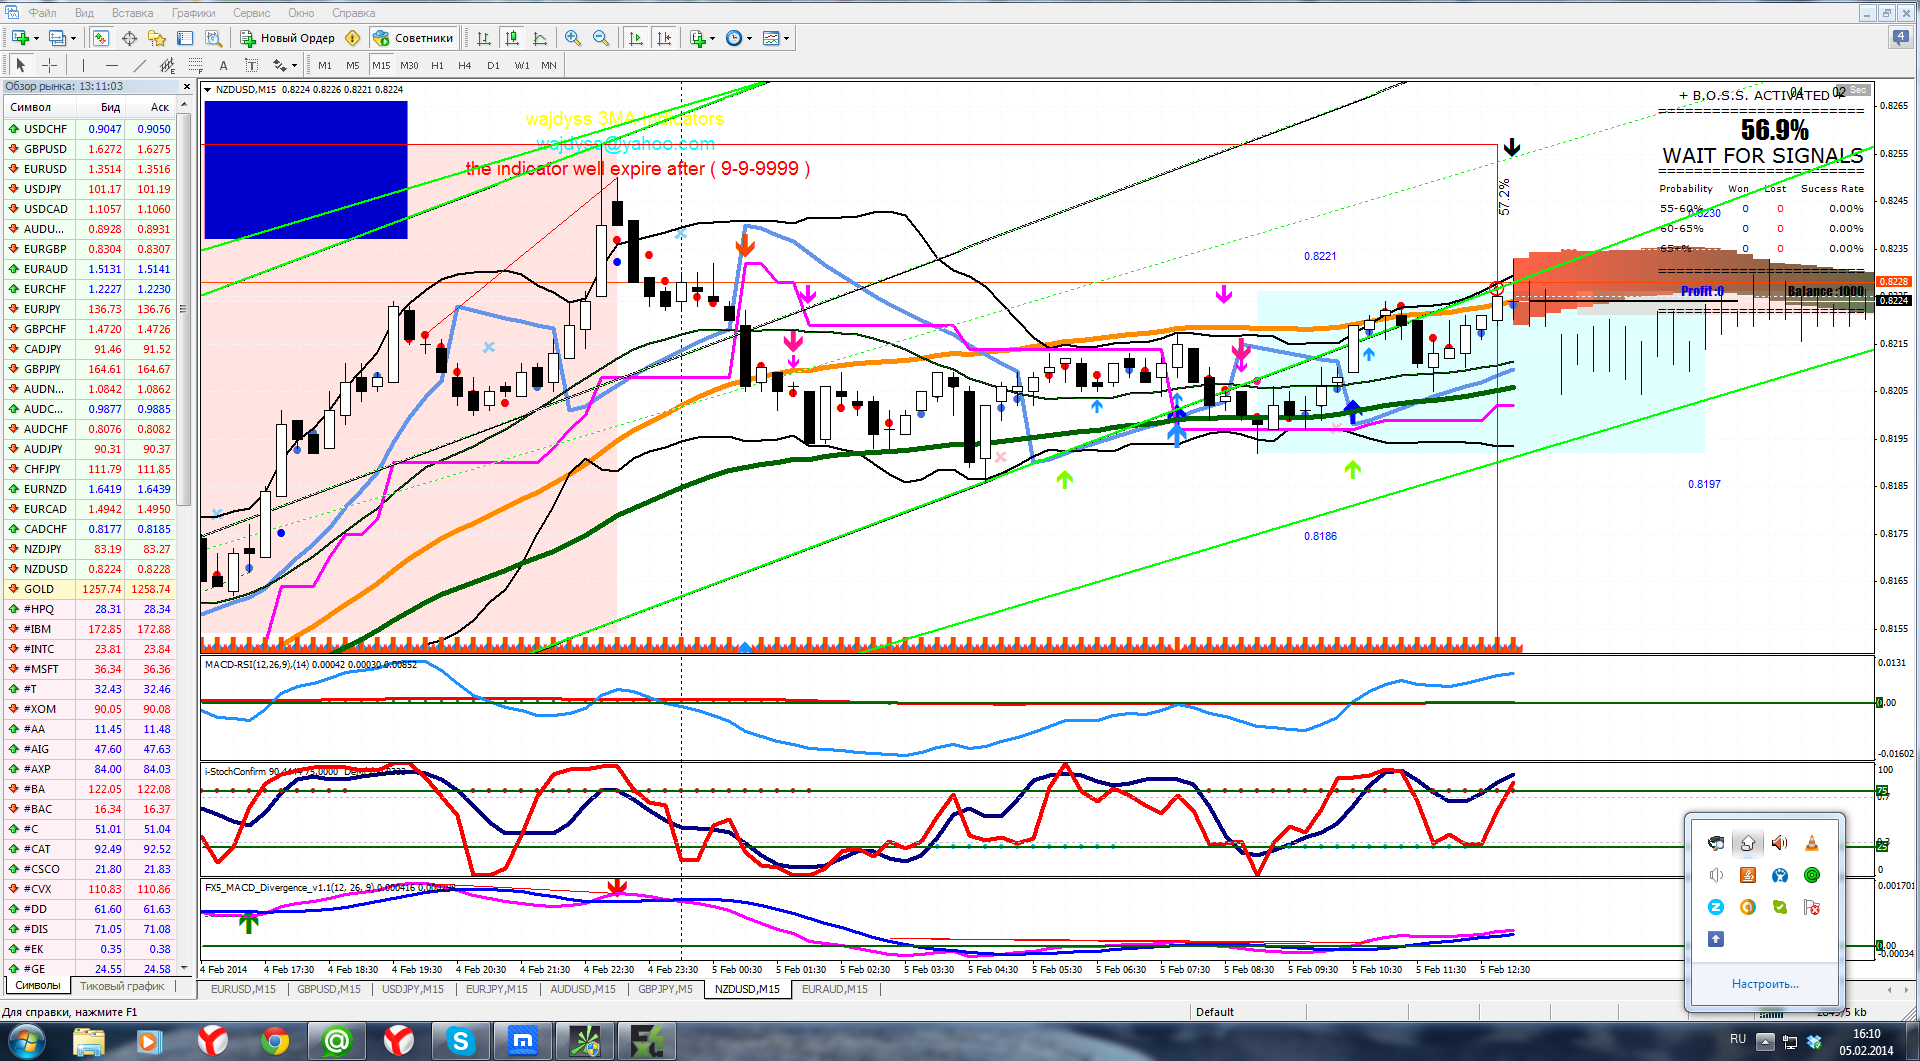Toggle chart shift from right edge

click(x=663, y=38)
